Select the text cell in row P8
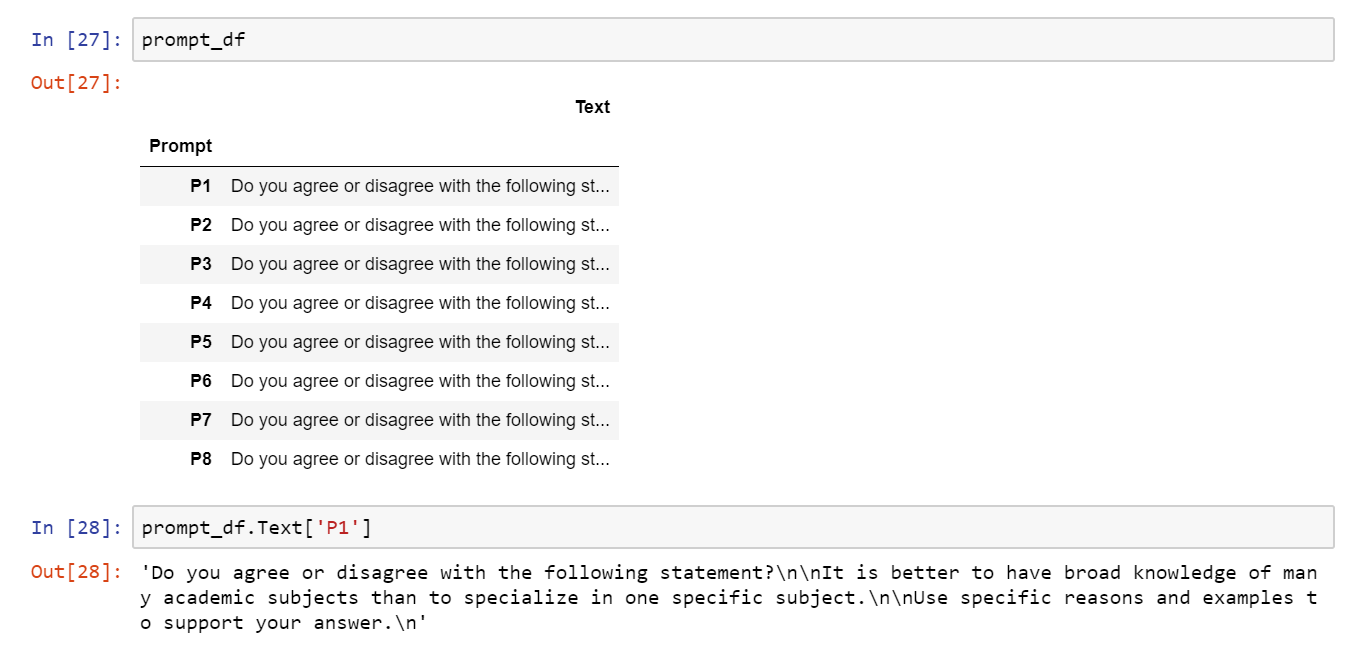1353x655 pixels. pos(420,459)
